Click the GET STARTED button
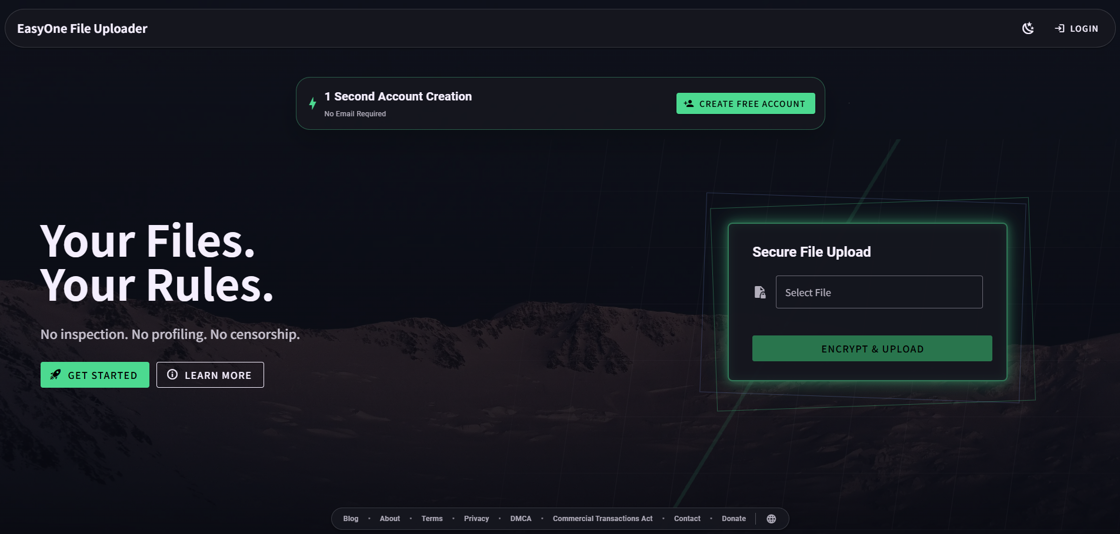1120x534 pixels. [x=95, y=375]
